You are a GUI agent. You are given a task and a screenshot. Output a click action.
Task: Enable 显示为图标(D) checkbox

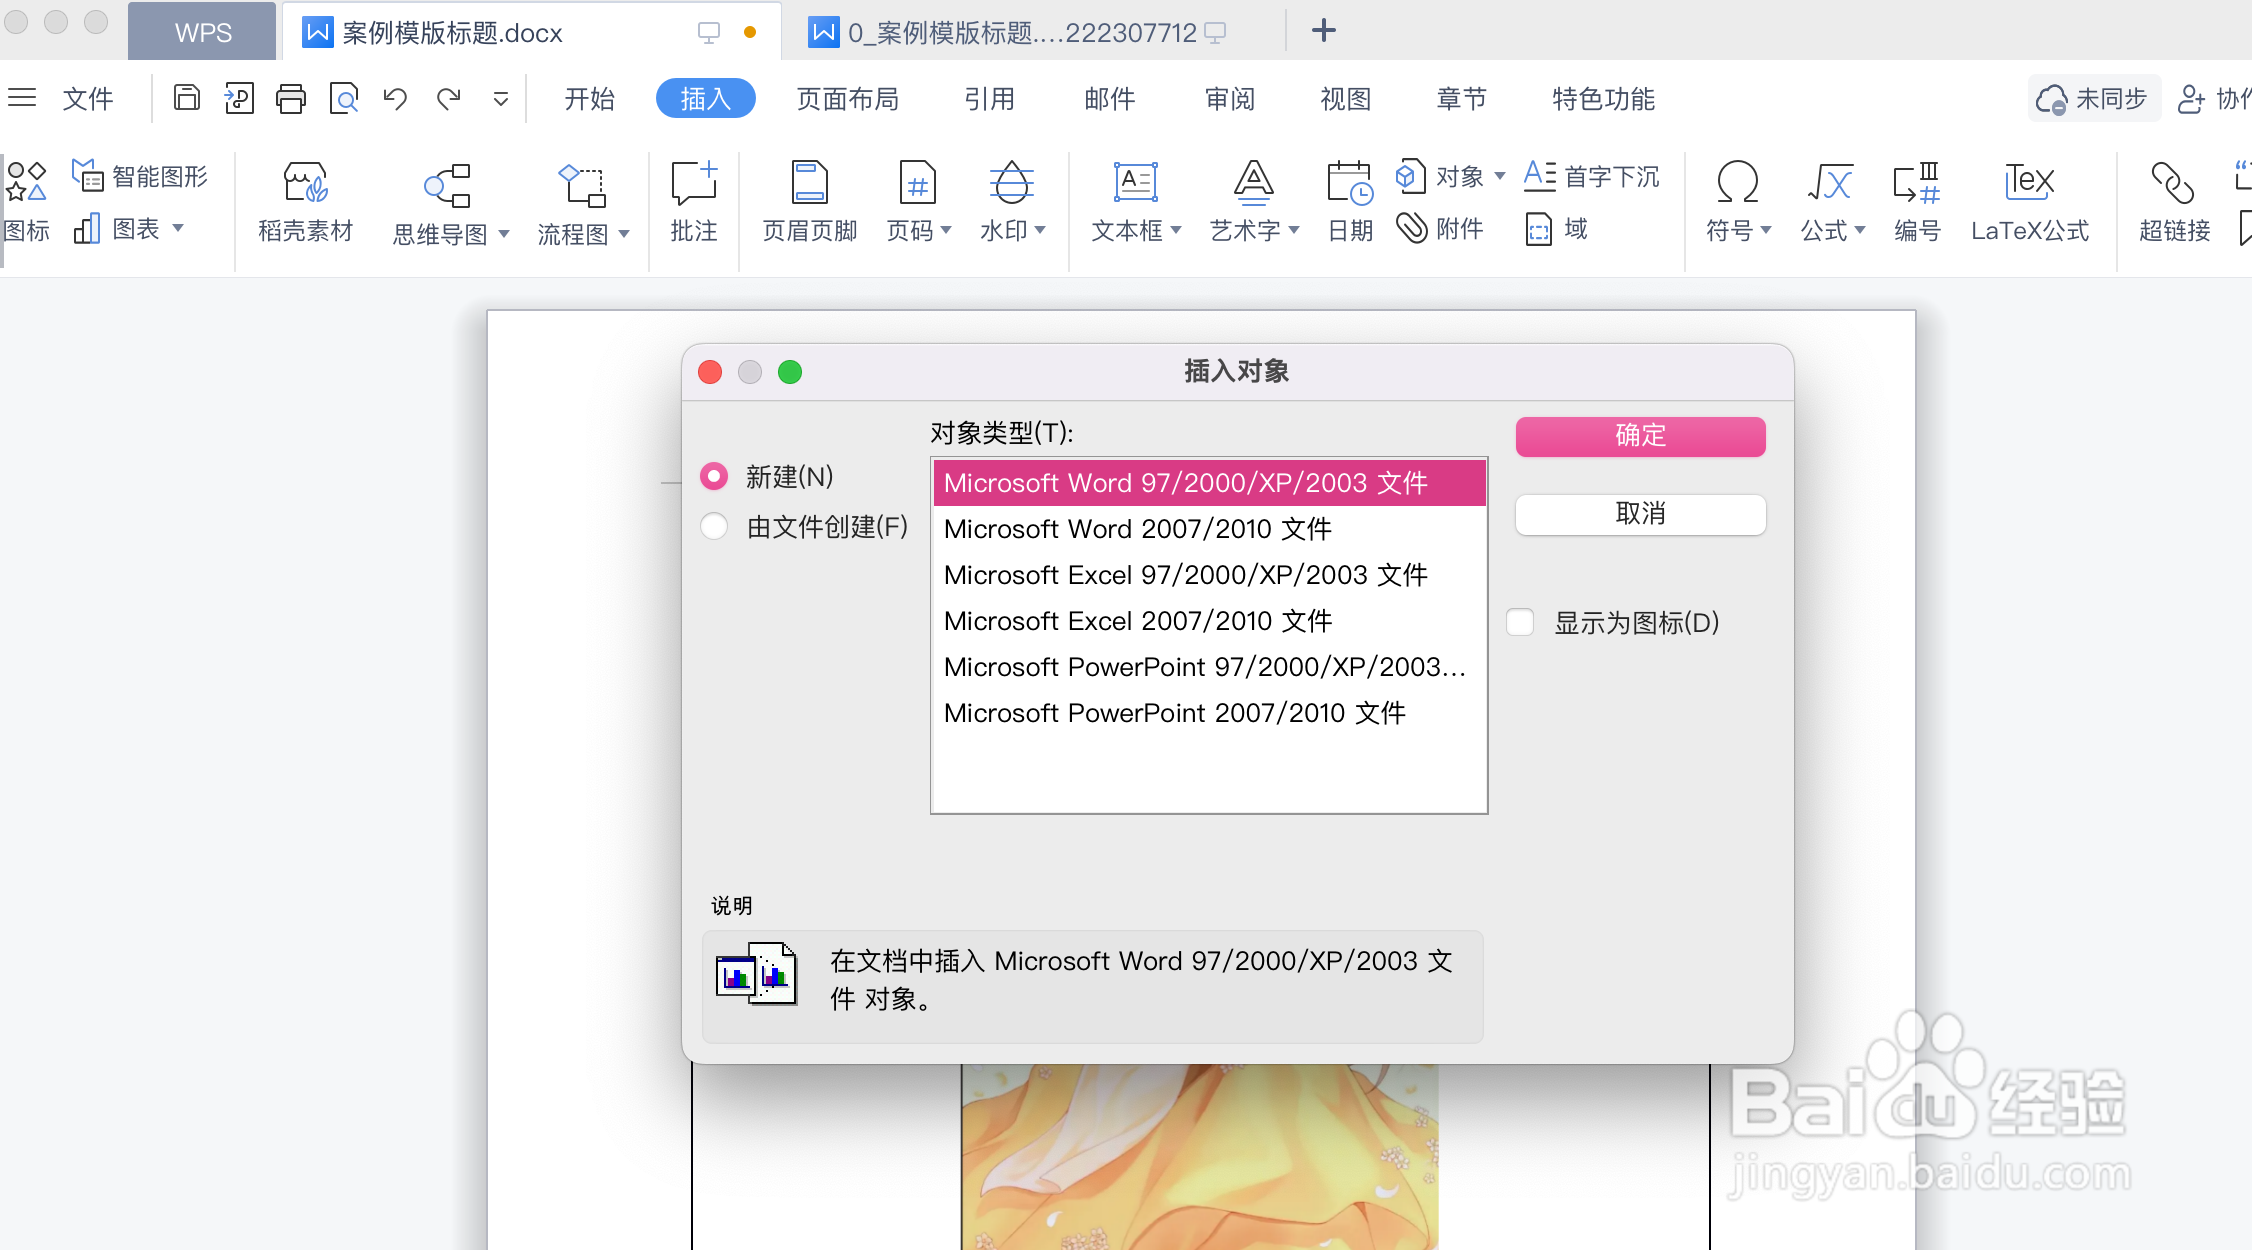coord(1520,622)
